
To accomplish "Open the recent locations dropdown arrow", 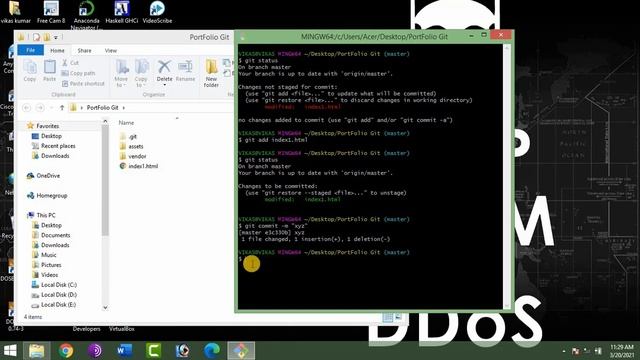I will (51, 108).
